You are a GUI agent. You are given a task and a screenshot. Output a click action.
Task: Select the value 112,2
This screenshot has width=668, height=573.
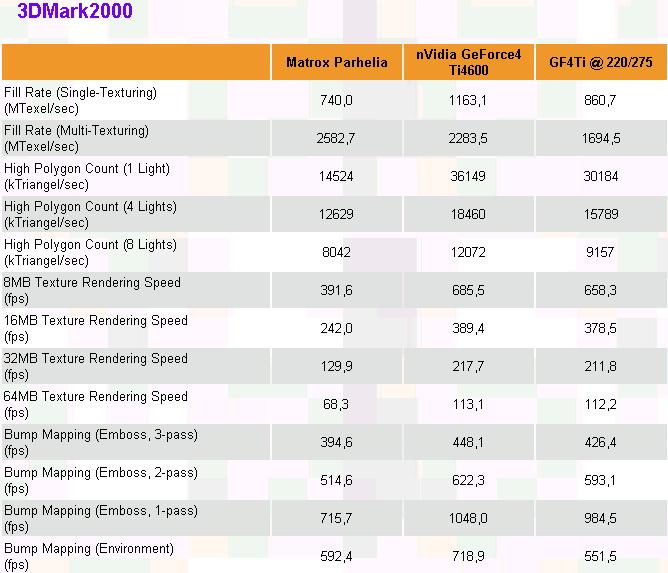coord(600,403)
